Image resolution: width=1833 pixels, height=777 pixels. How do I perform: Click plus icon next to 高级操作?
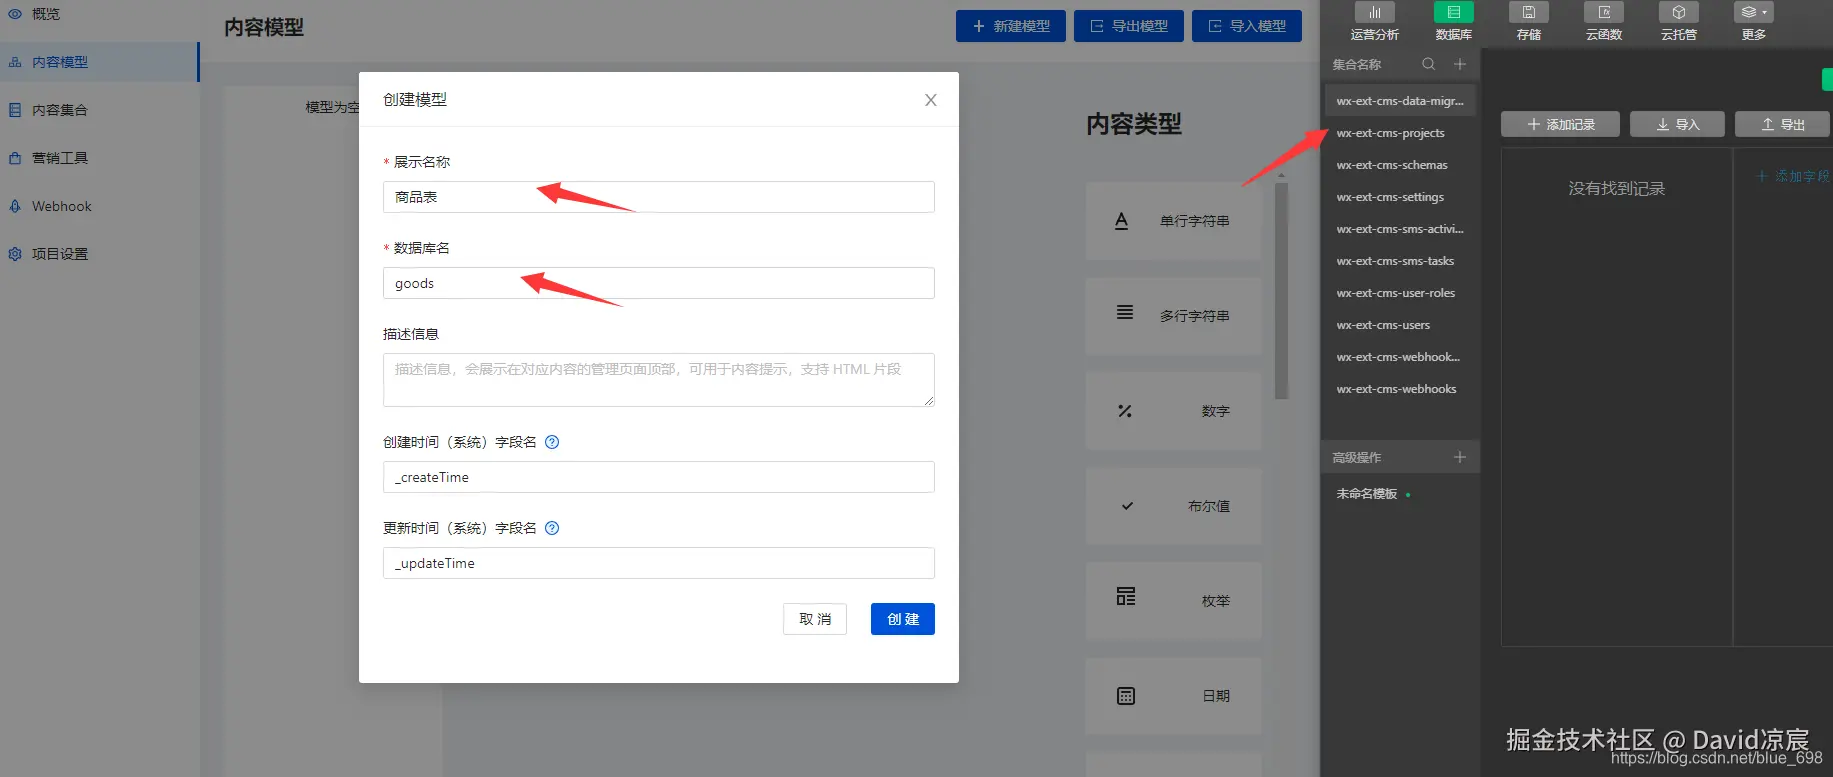pyautogui.click(x=1460, y=457)
